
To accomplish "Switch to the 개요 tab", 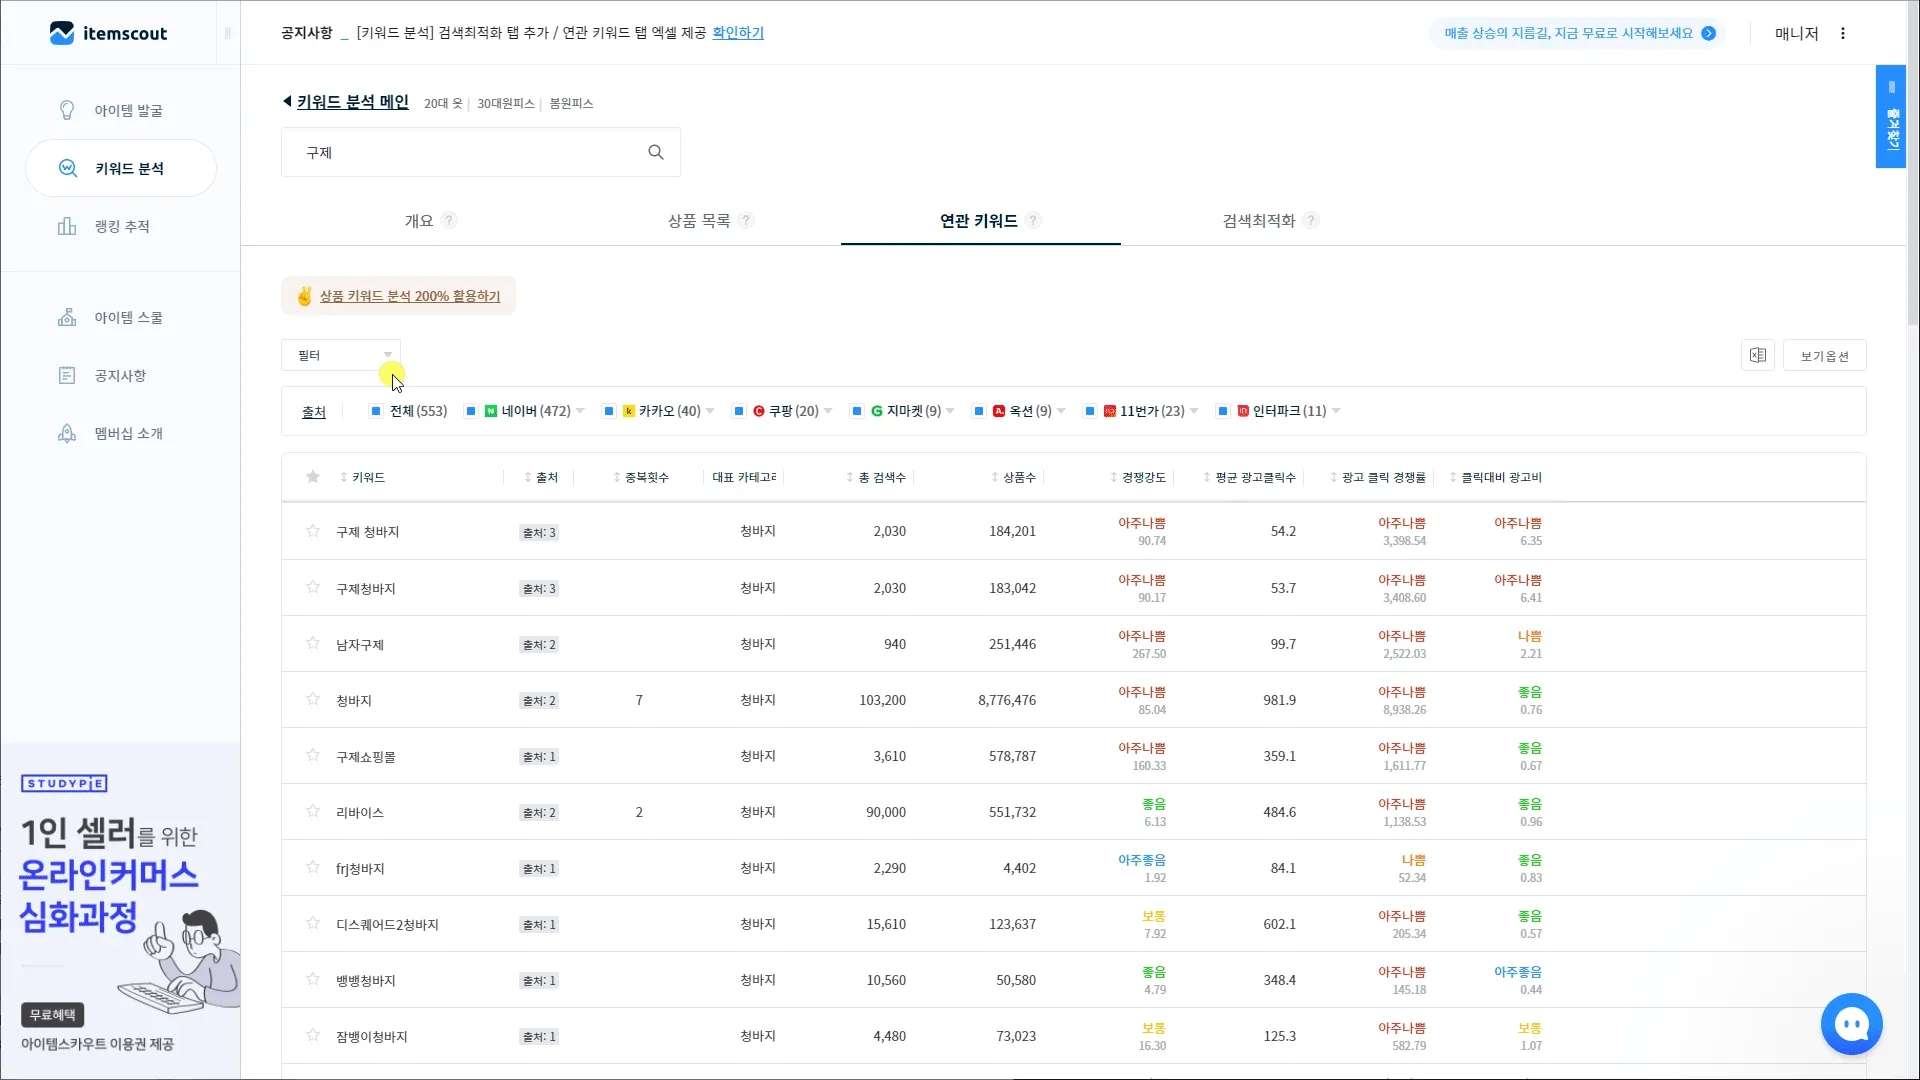I will (x=419, y=220).
